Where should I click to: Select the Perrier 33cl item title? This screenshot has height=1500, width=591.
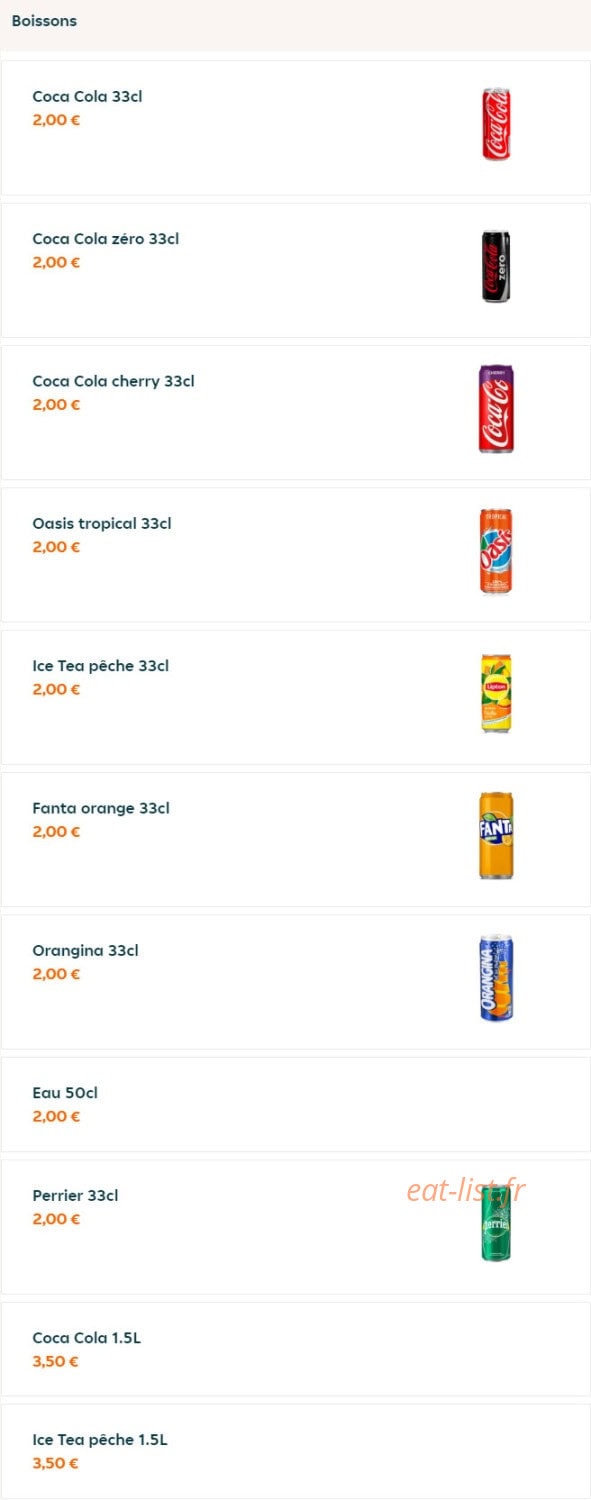click(x=75, y=1195)
